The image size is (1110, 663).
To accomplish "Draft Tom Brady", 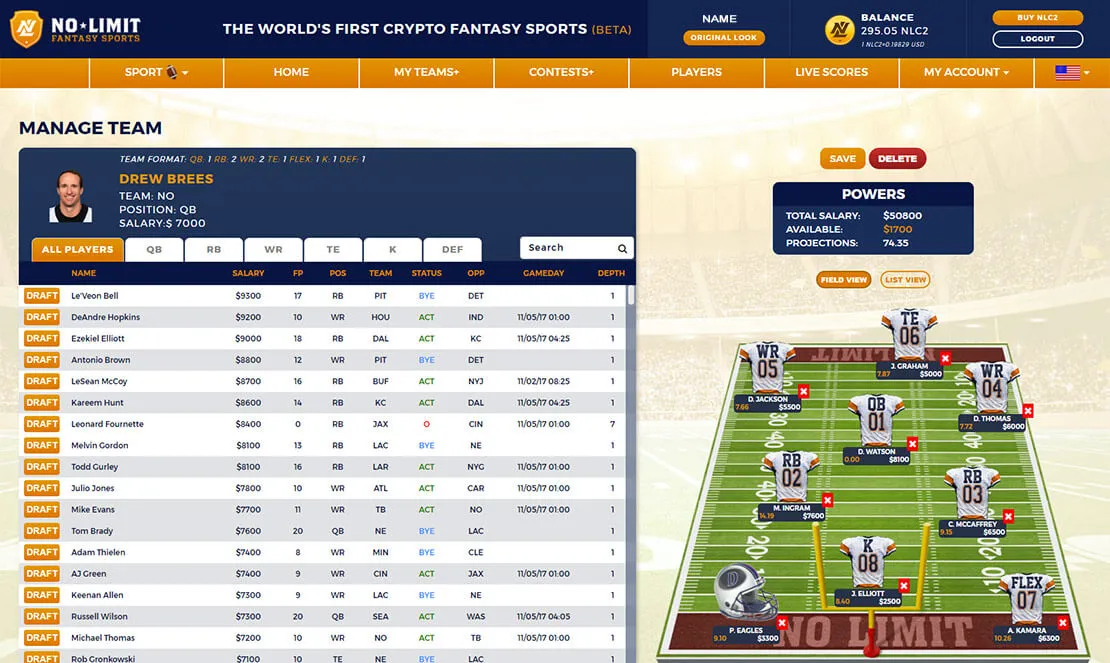I will [42, 531].
